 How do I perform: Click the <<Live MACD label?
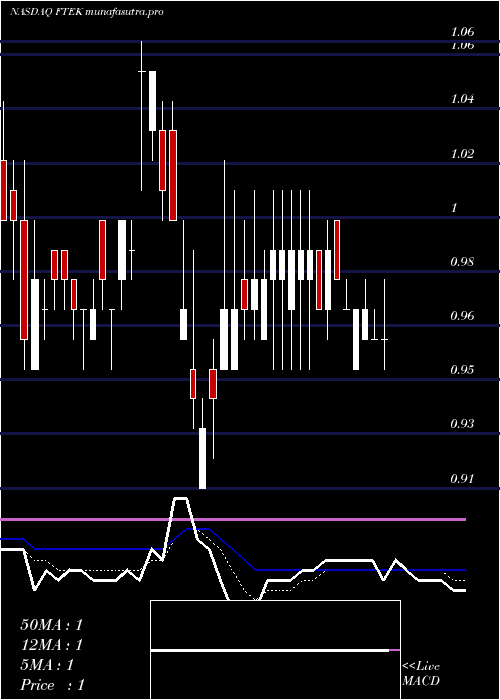coord(421,673)
